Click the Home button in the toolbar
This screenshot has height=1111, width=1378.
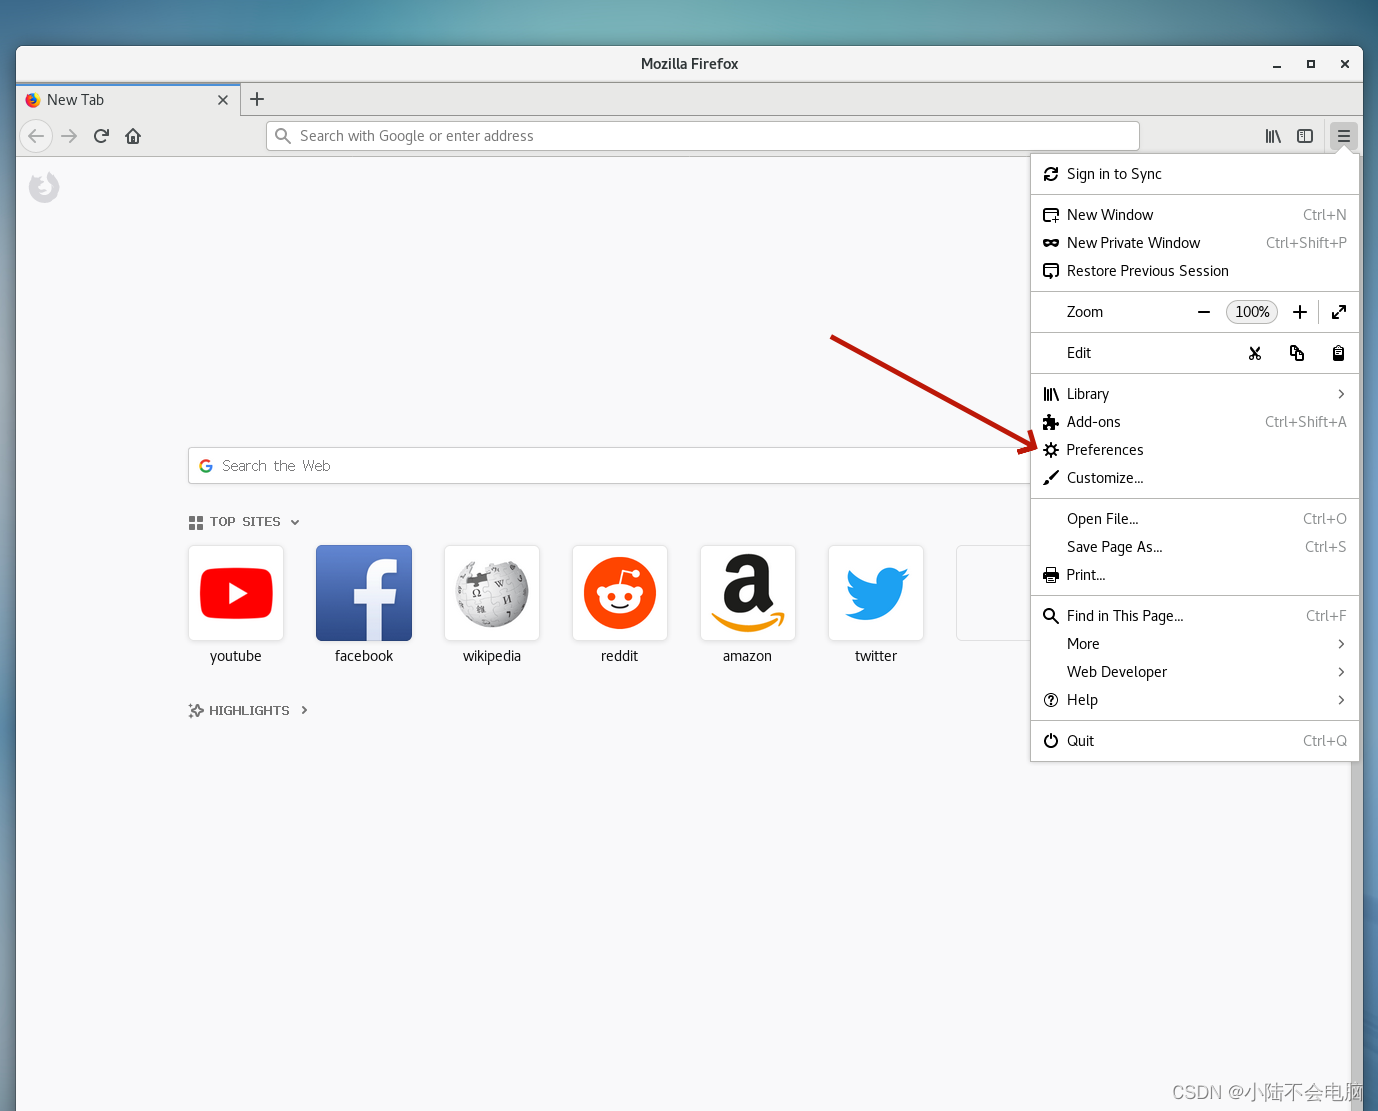133,136
